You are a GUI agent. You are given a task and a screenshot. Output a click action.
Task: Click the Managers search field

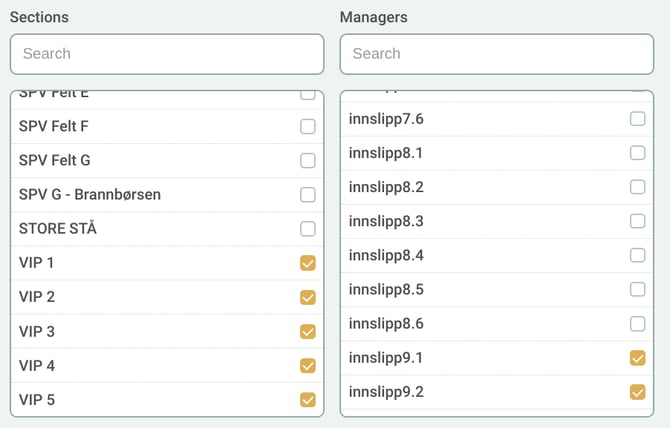[x=497, y=54]
